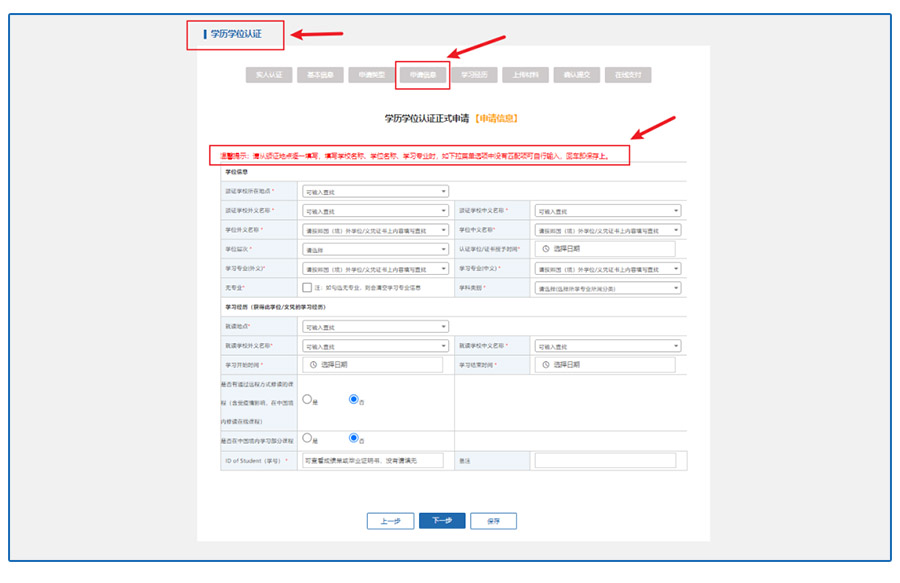Select 是 for remote online courses question
This screenshot has width=900, height=583.
pyautogui.click(x=307, y=399)
